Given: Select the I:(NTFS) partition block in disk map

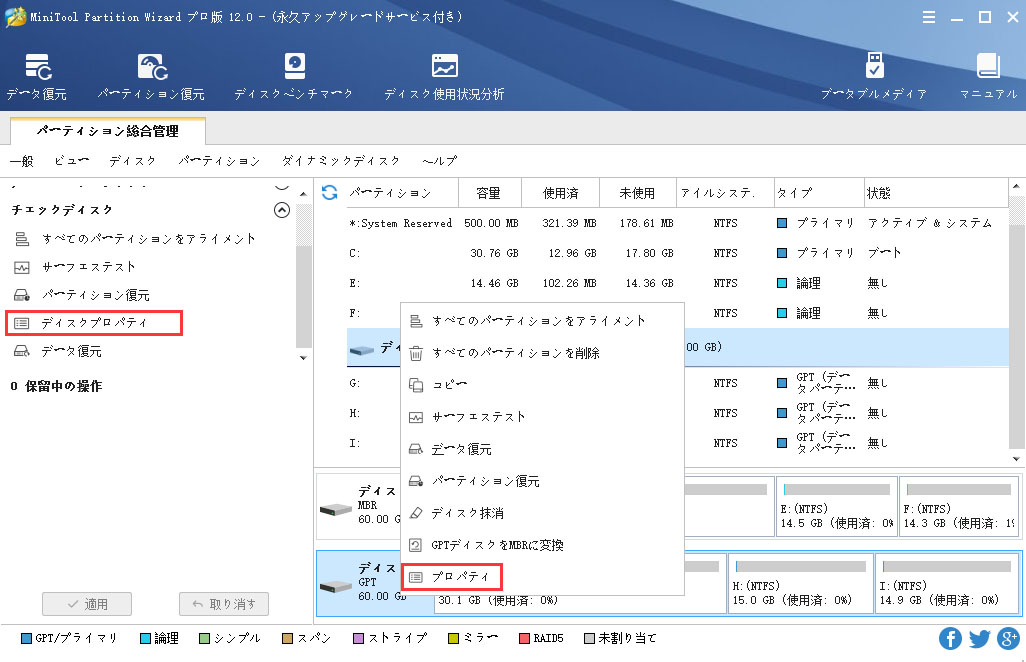Looking at the screenshot, I should click(947, 584).
